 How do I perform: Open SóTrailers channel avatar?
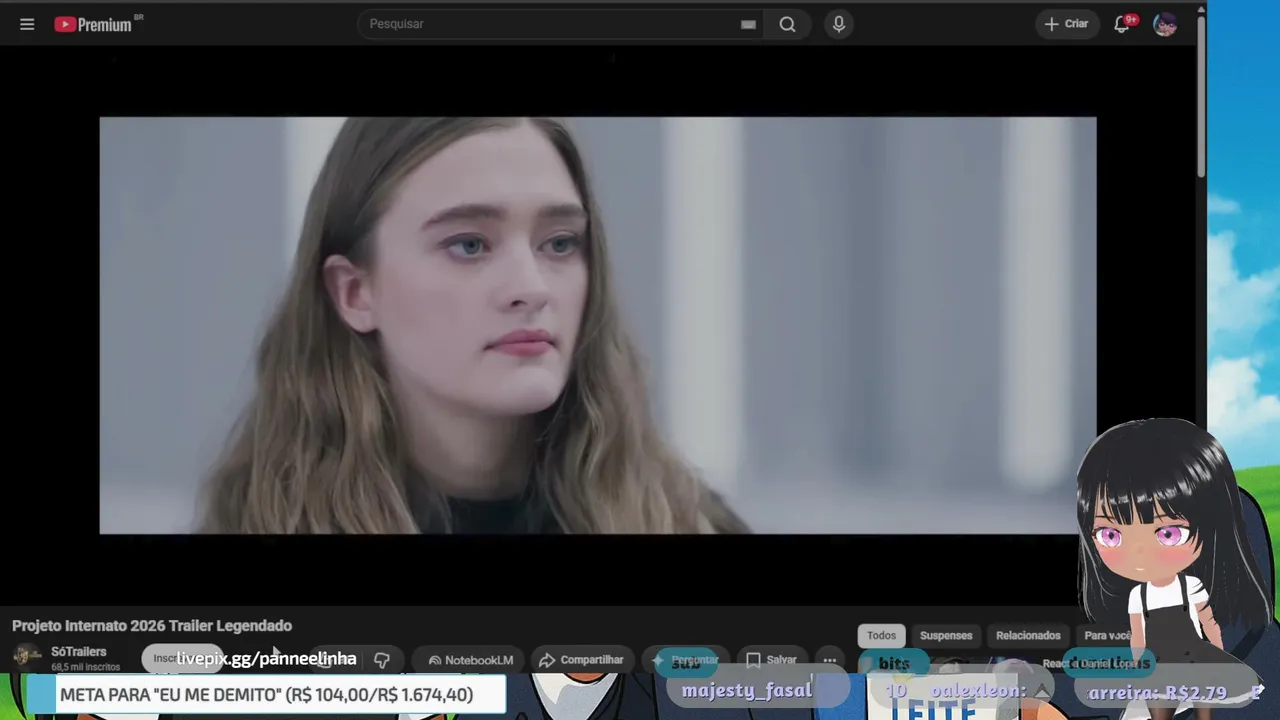[x=27, y=657]
